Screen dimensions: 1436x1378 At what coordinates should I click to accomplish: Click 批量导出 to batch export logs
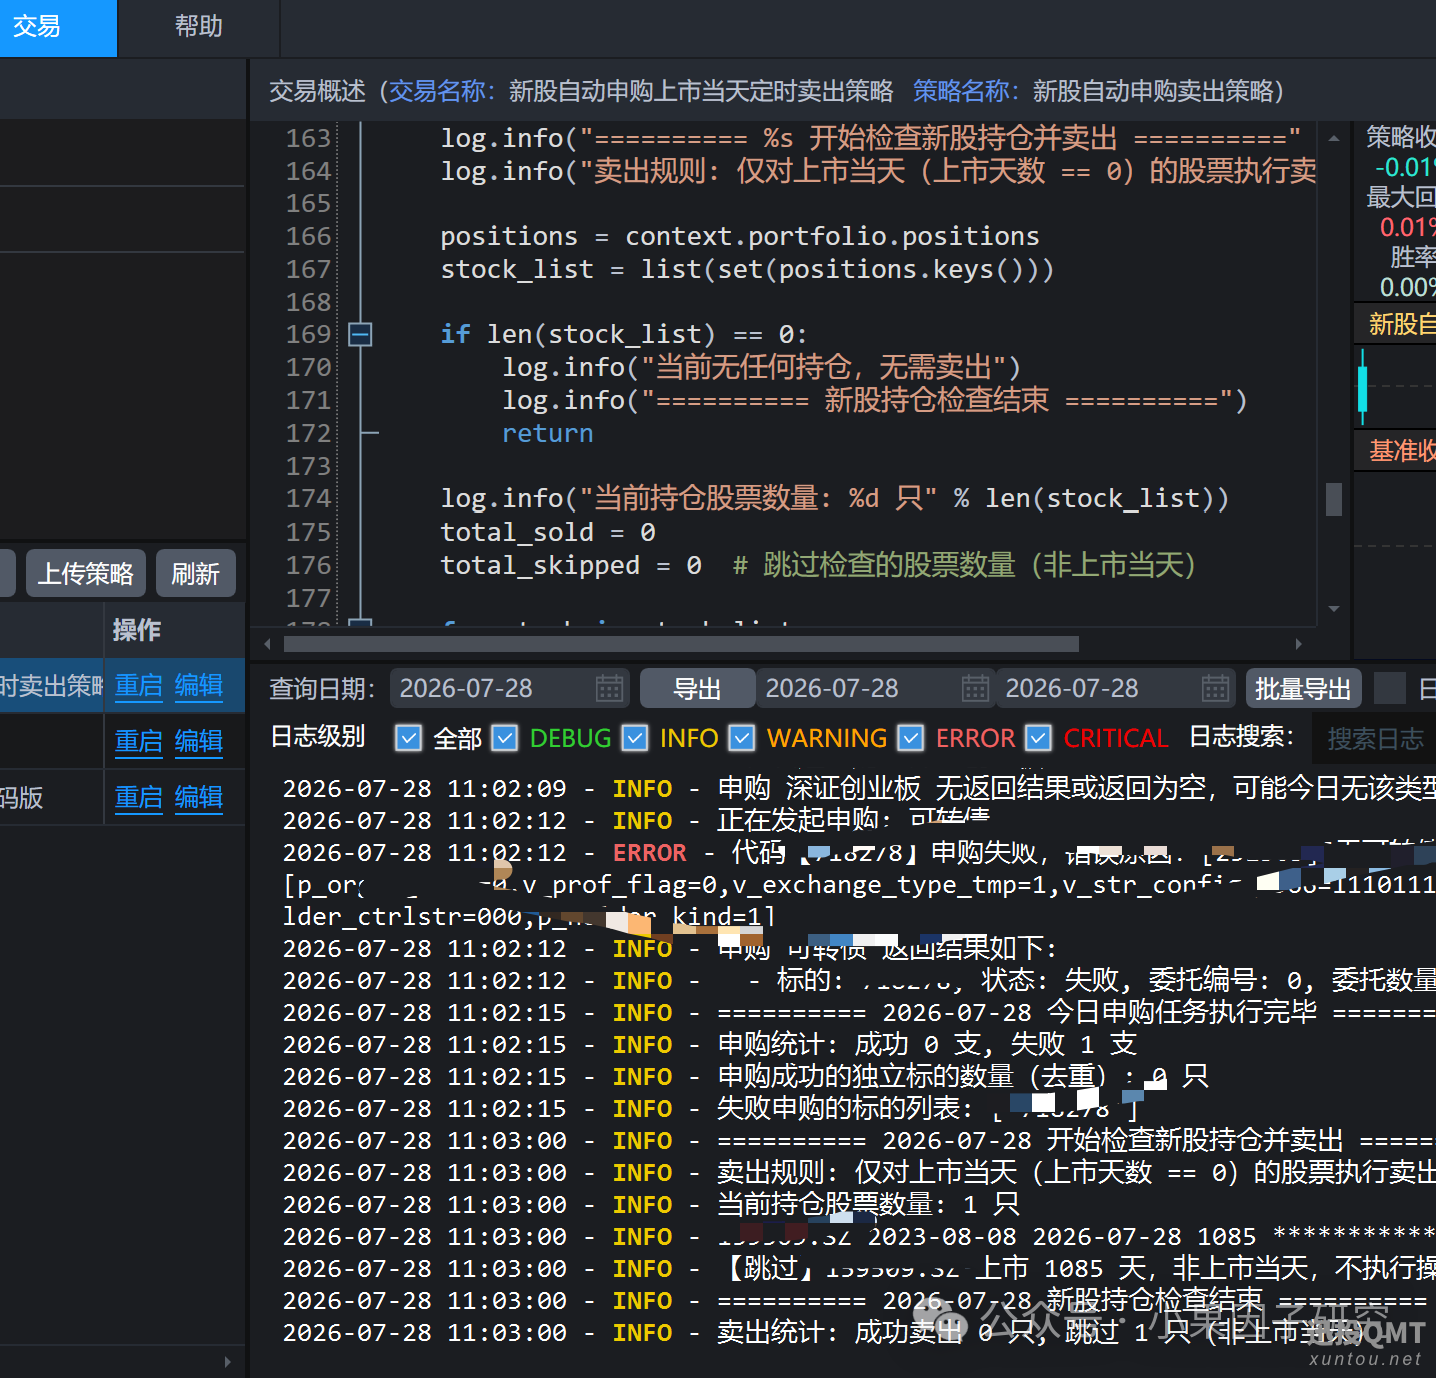click(1303, 688)
